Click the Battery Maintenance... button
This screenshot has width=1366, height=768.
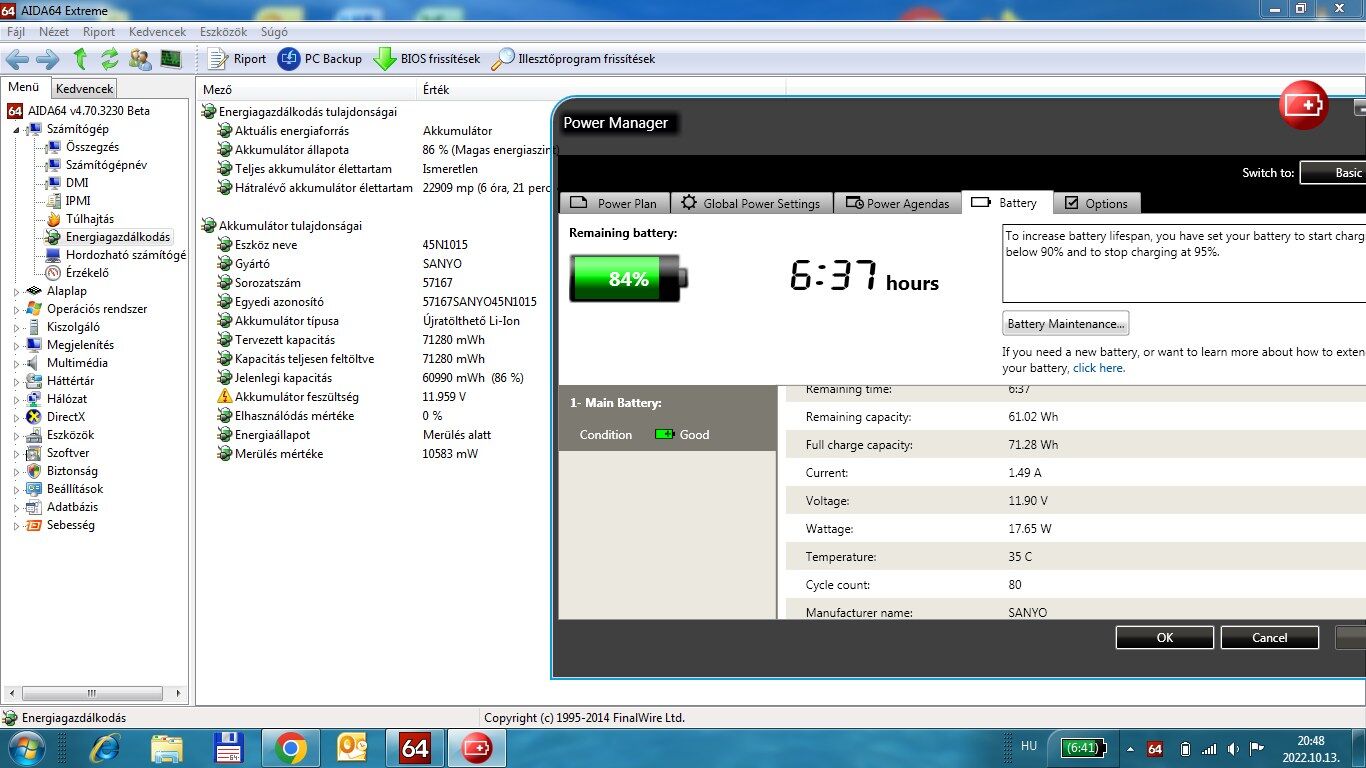click(1066, 324)
